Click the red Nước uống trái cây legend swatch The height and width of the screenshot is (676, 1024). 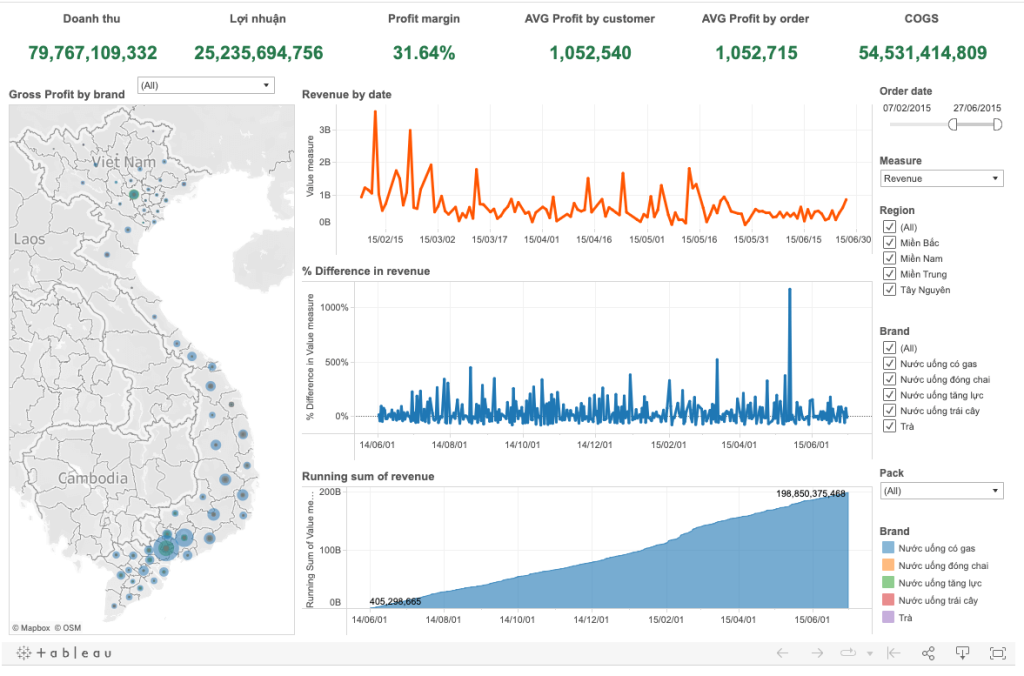[x=888, y=600]
